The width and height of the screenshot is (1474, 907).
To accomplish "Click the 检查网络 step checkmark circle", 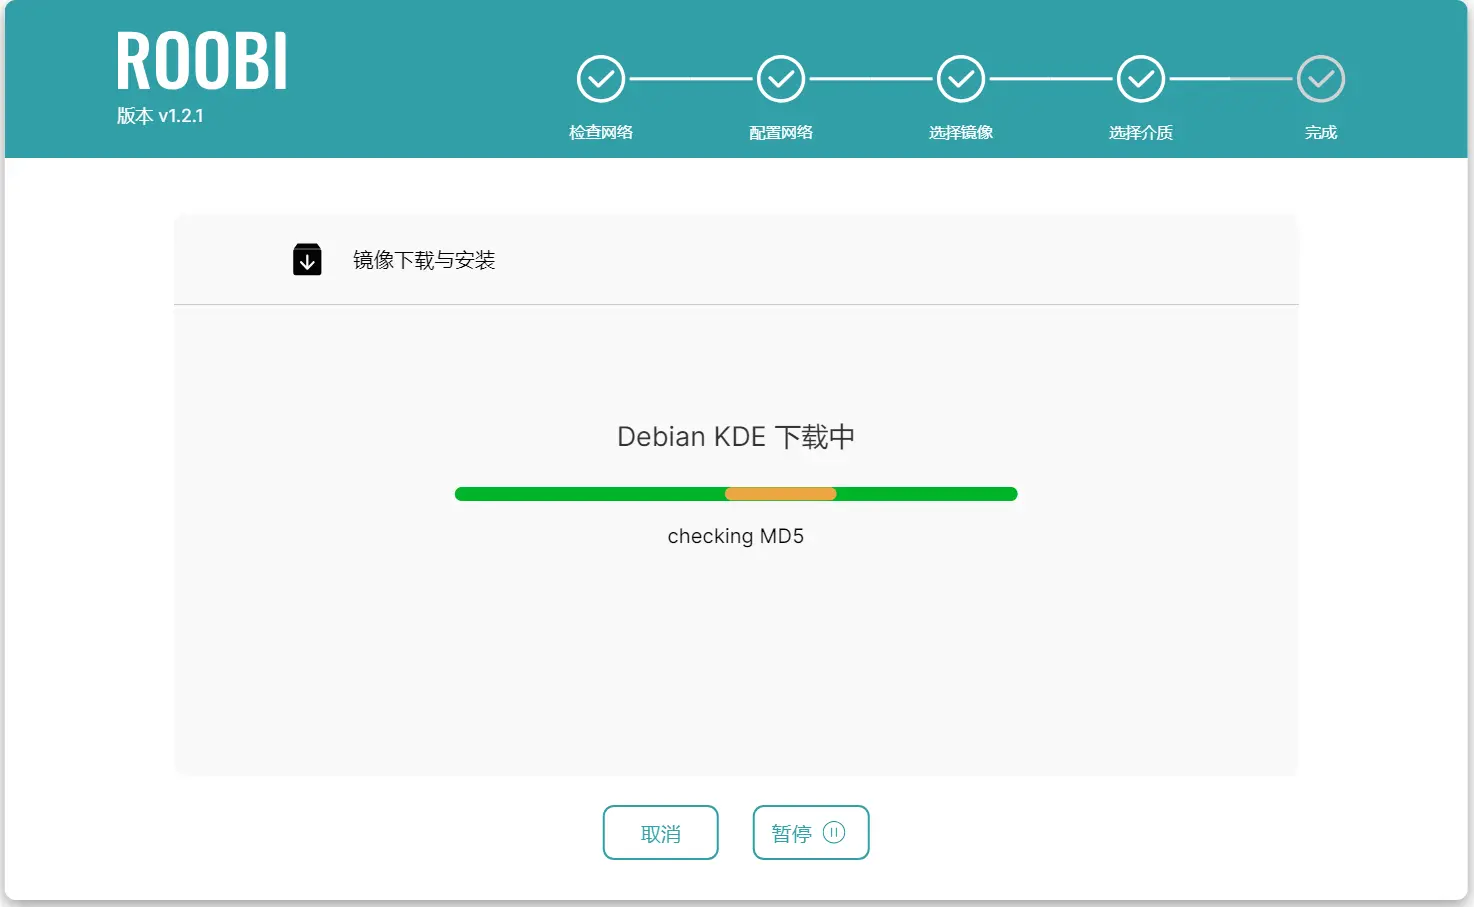I will point(601,79).
